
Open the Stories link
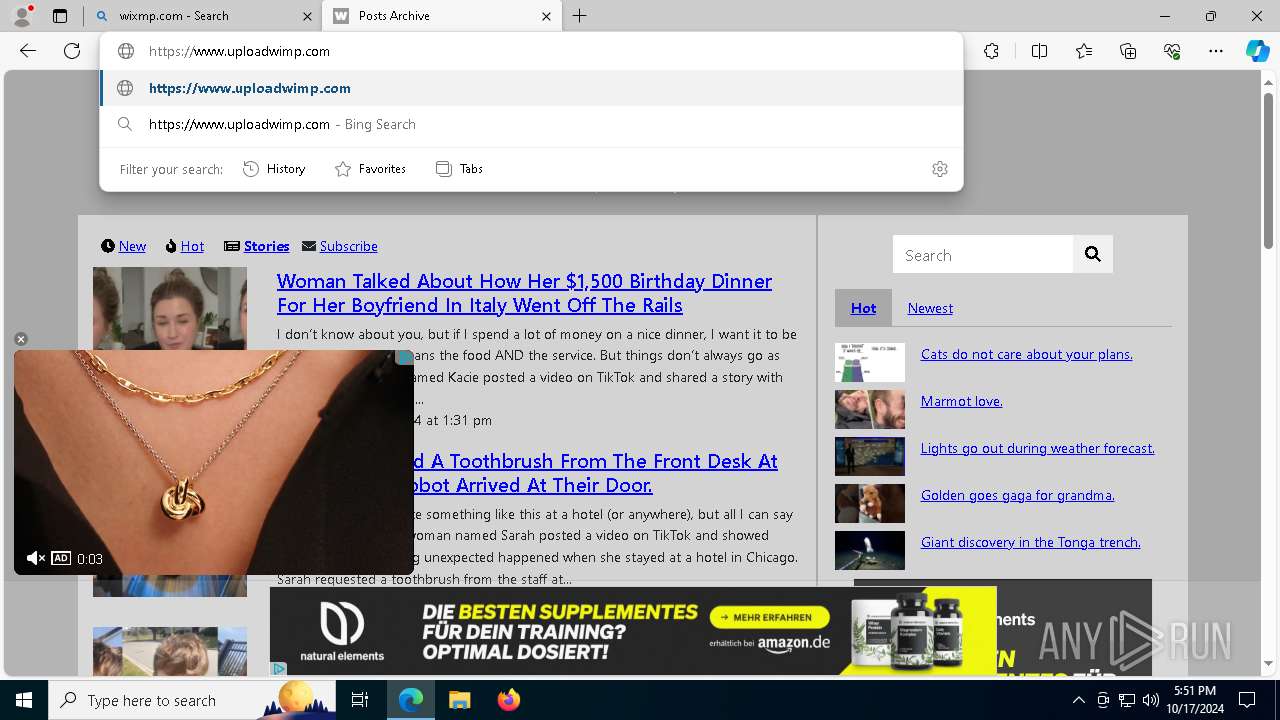[266, 246]
